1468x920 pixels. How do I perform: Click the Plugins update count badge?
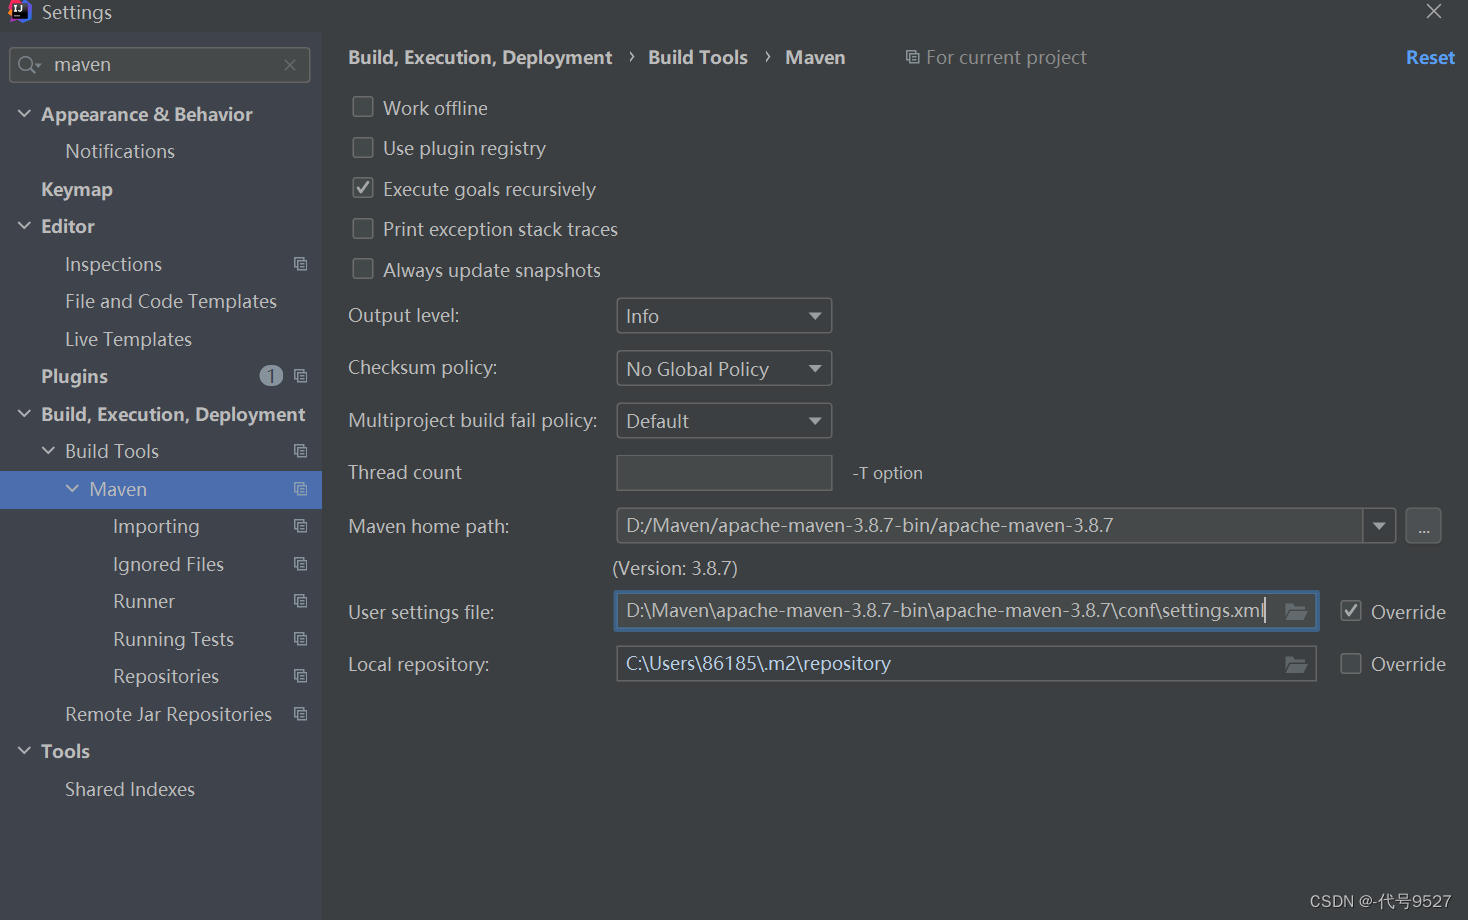(271, 376)
